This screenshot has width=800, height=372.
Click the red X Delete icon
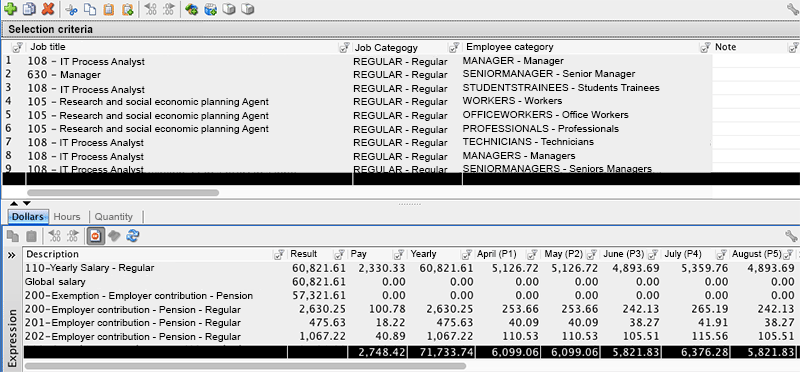[47, 9]
